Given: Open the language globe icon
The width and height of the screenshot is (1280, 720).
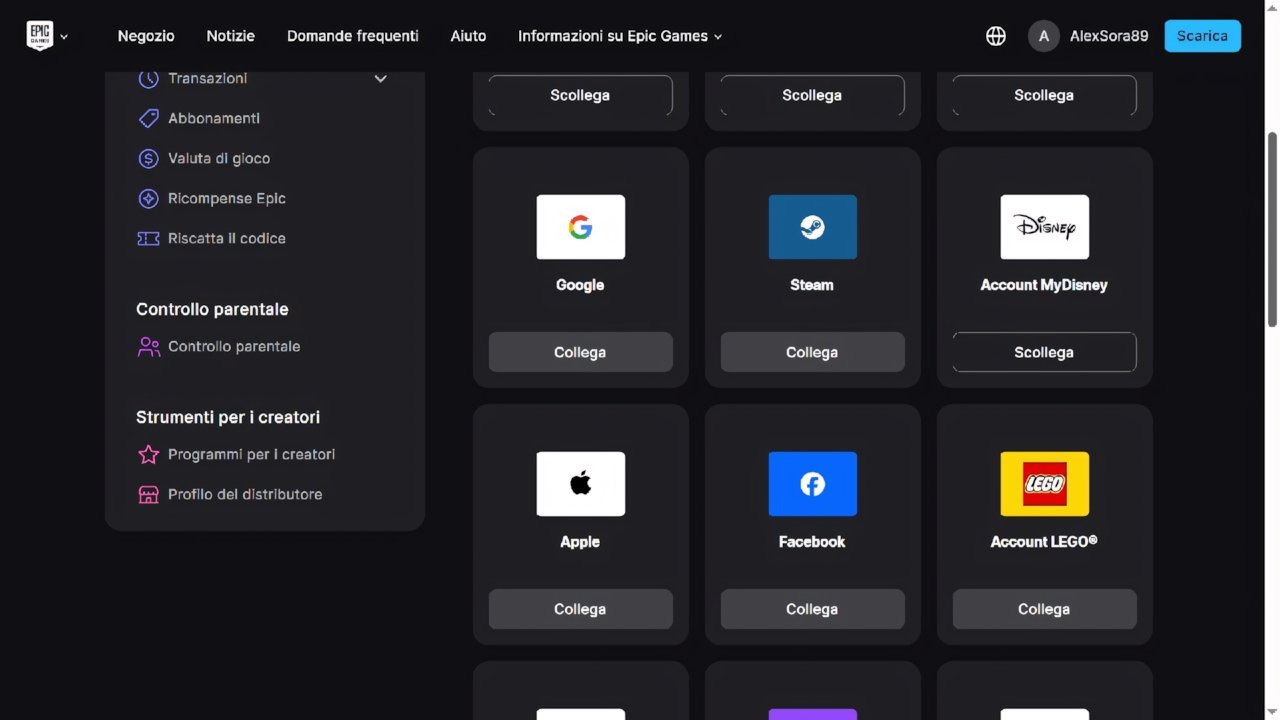Looking at the screenshot, I should 996,36.
